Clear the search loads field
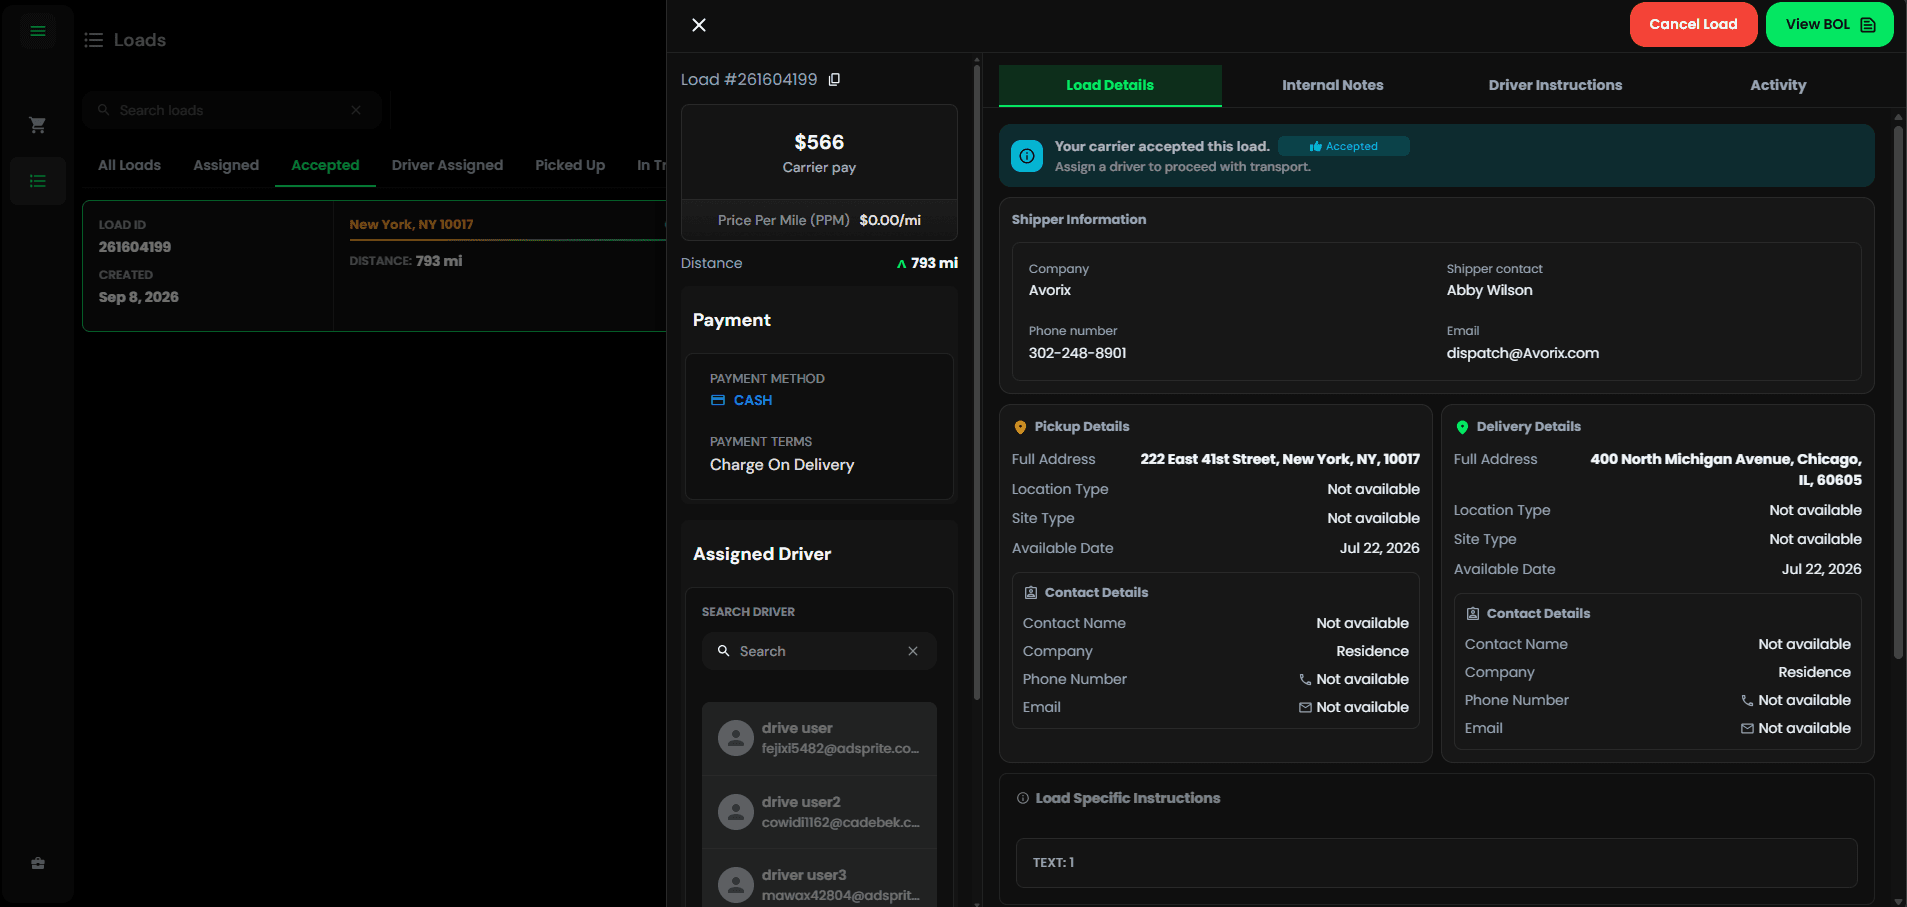The height and width of the screenshot is (907, 1907). pos(356,110)
